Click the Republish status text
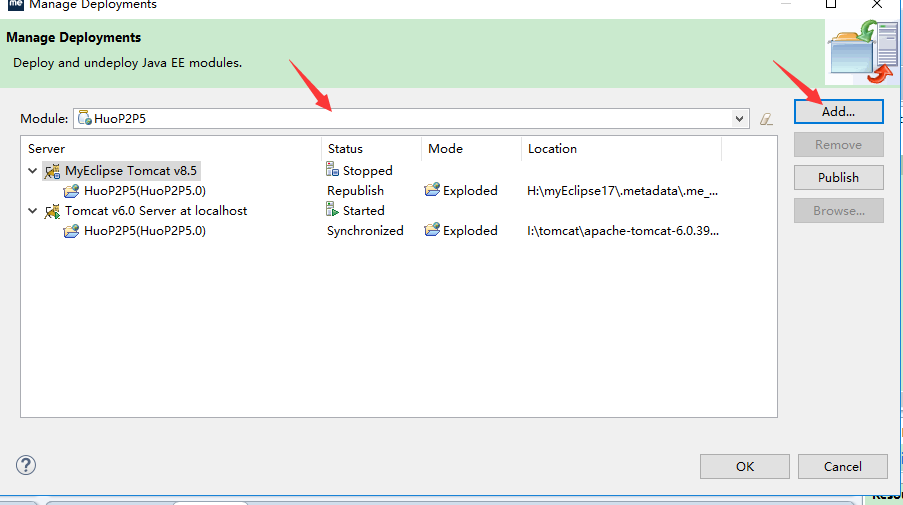The height and width of the screenshot is (505, 903). 355,191
